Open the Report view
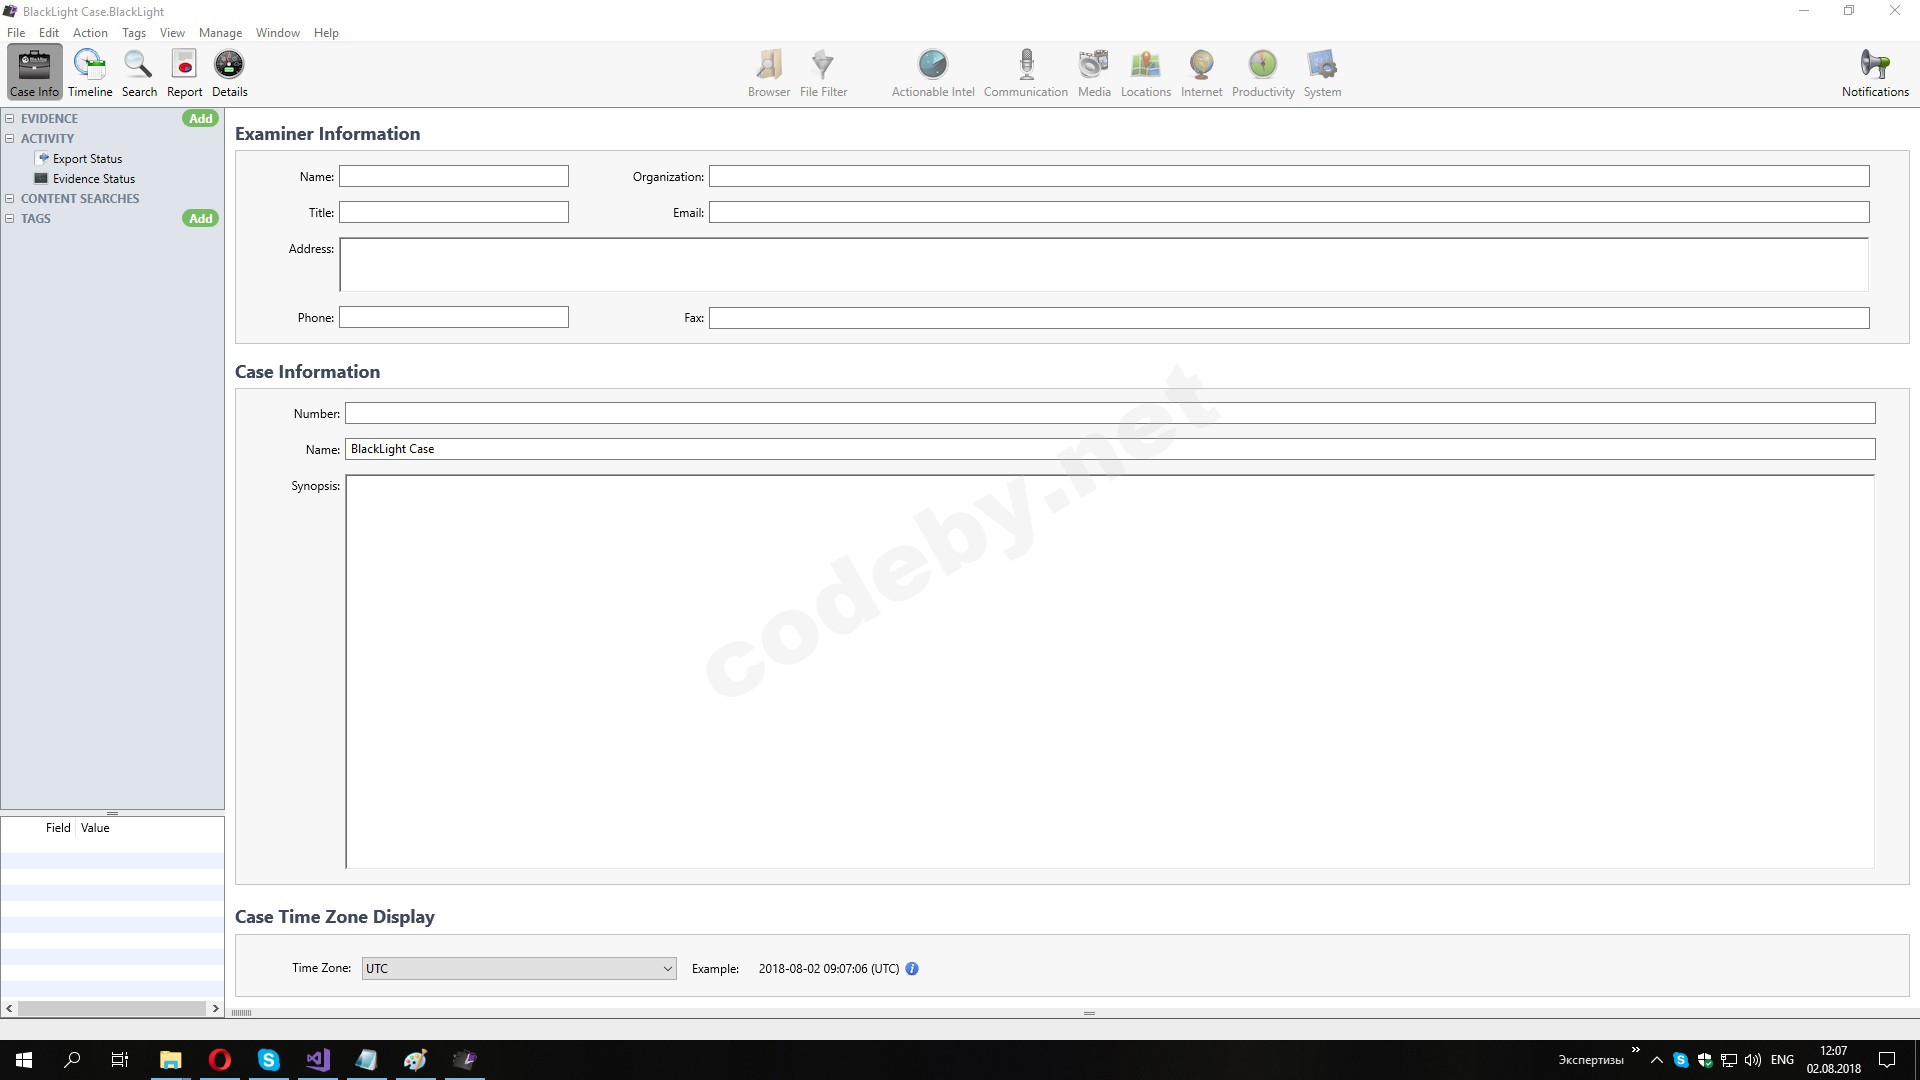Image resolution: width=1920 pixels, height=1080 pixels. point(184,73)
